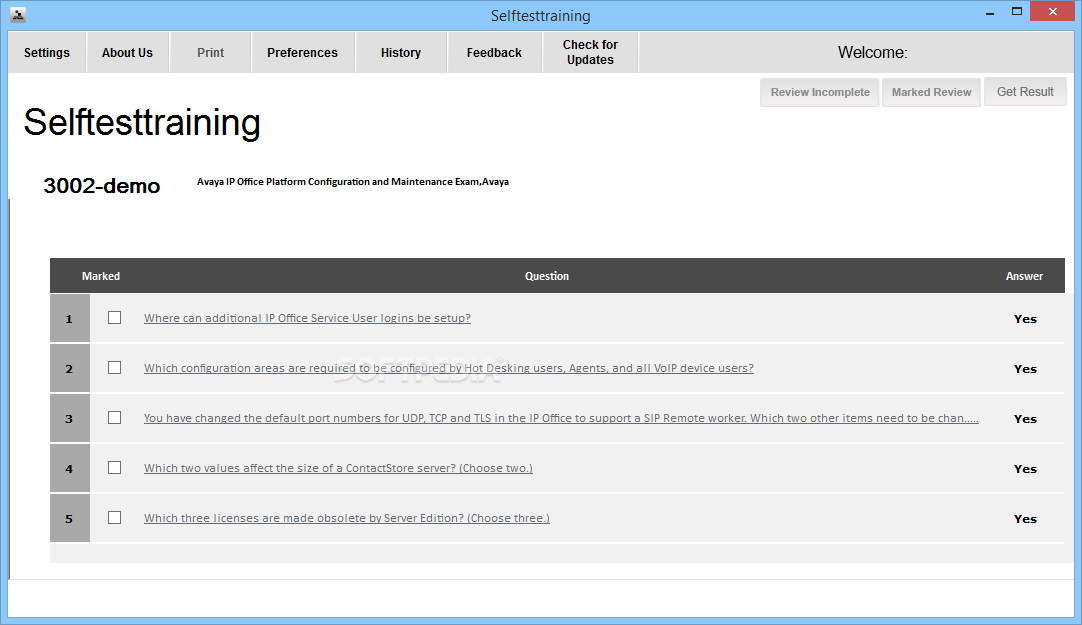The width and height of the screenshot is (1082, 625).
Task: Click row number 4 cell
Action: coord(70,468)
